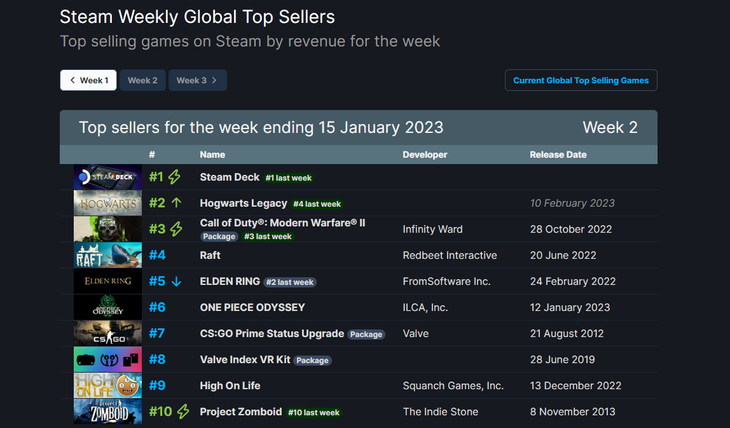The width and height of the screenshot is (730, 428).
Task: Go to the Week 1 tab
Action: 88,80
